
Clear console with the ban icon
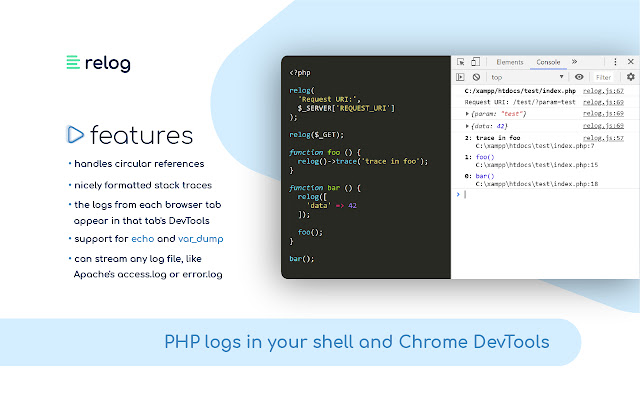pos(476,77)
